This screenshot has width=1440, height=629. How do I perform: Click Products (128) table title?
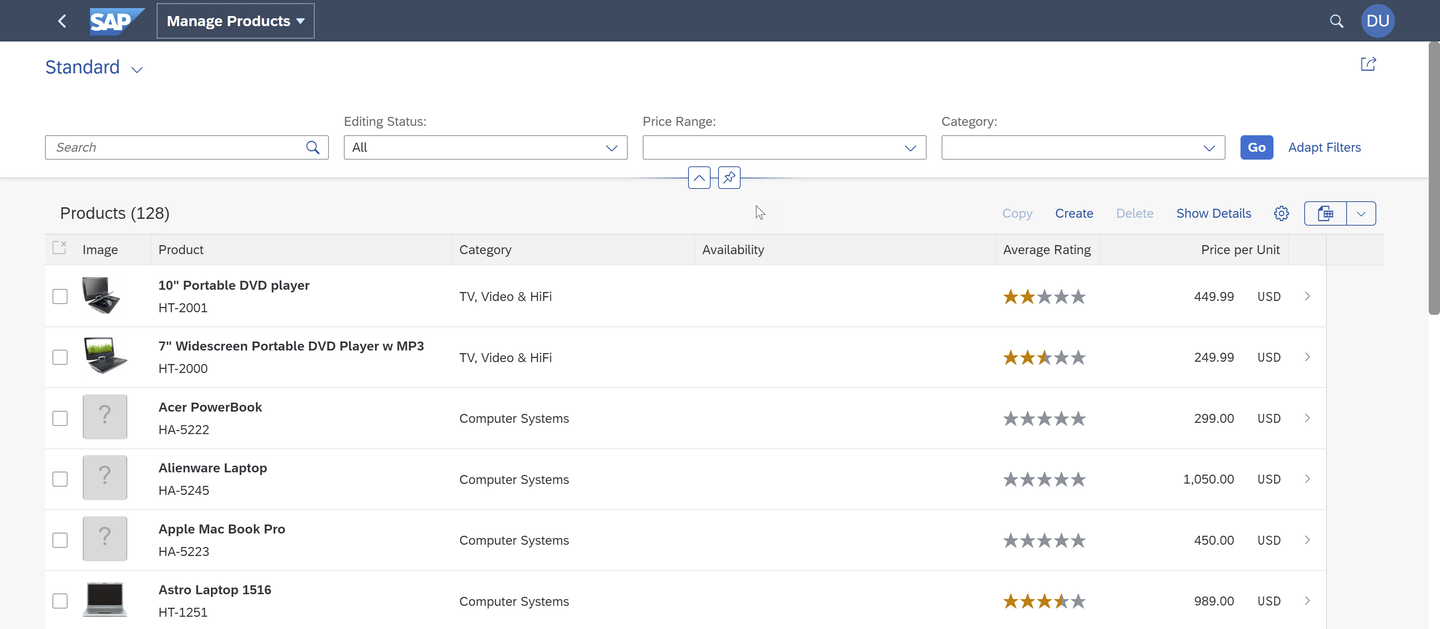115,213
